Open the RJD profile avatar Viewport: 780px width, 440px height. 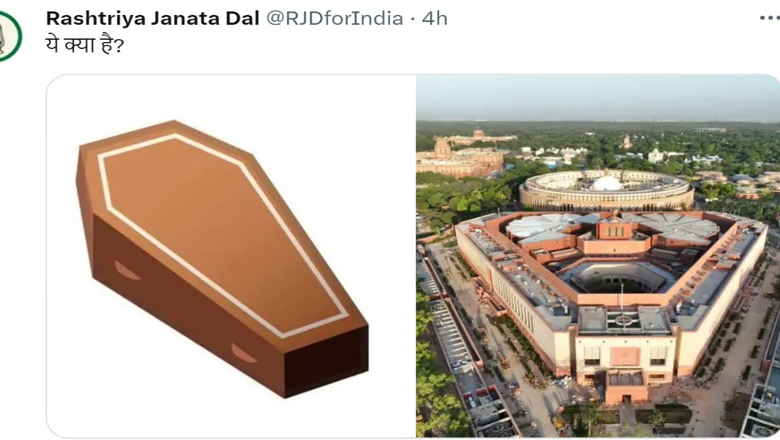(9, 36)
